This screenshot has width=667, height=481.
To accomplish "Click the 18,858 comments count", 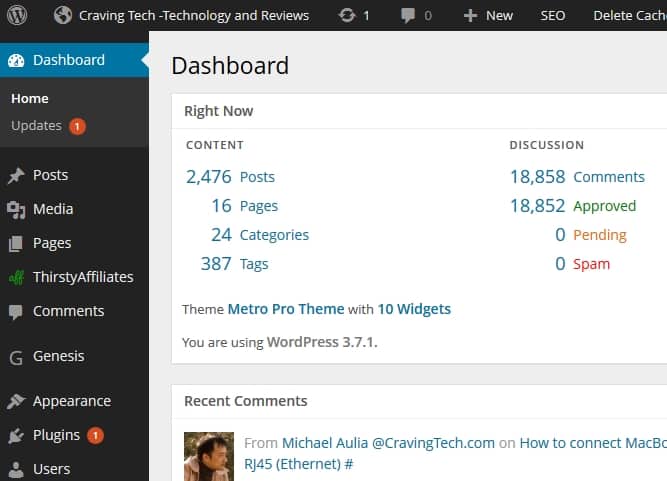I will click(538, 177).
